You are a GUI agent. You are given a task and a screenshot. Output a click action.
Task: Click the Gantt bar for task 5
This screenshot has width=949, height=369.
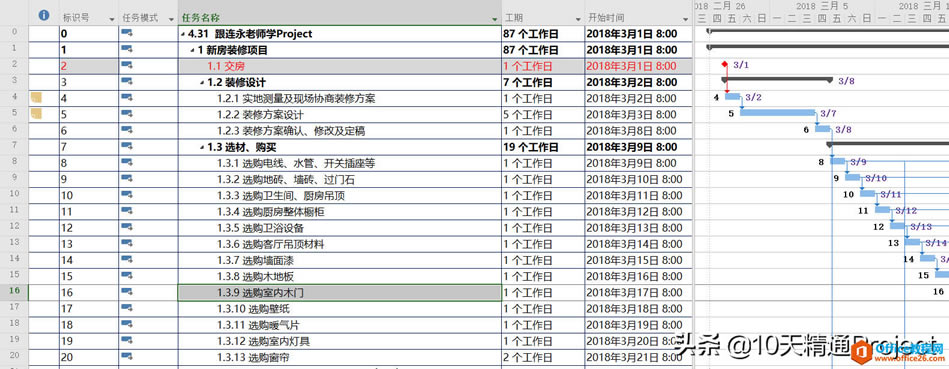pos(778,113)
